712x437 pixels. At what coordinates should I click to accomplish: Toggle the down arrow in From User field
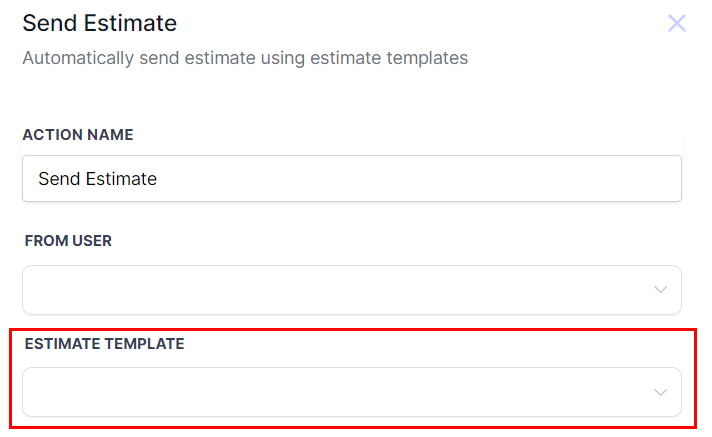click(660, 290)
